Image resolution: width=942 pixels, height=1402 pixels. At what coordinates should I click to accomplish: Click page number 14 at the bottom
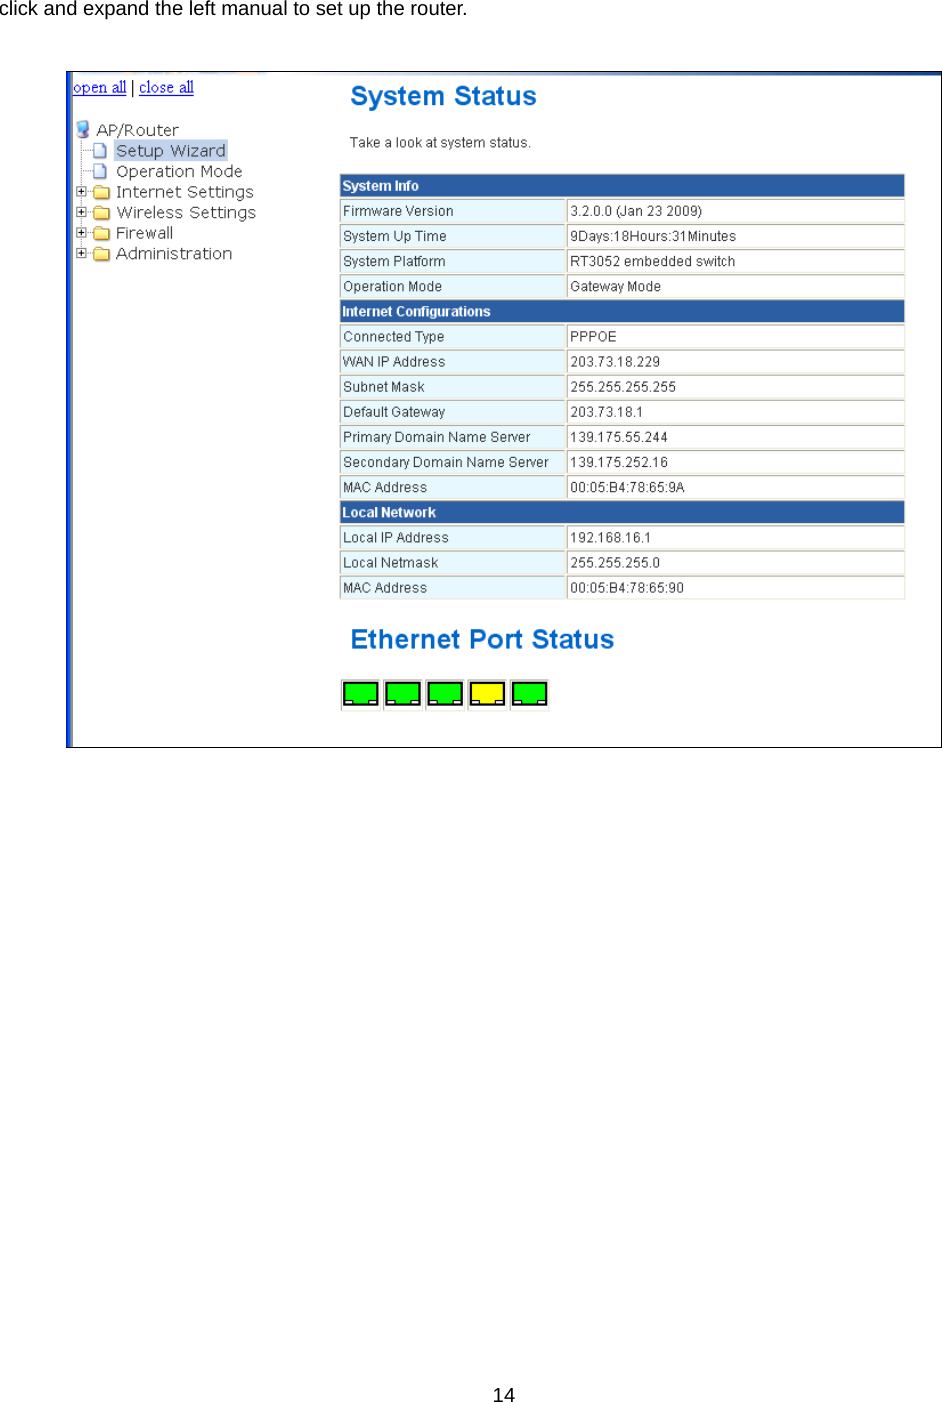[504, 1395]
